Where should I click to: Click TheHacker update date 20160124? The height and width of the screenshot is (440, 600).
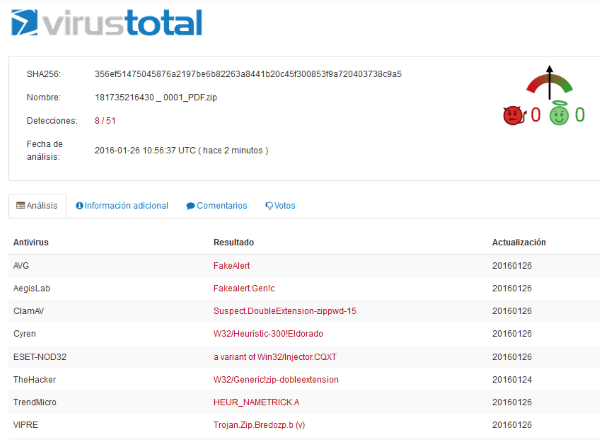click(x=512, y=380)
